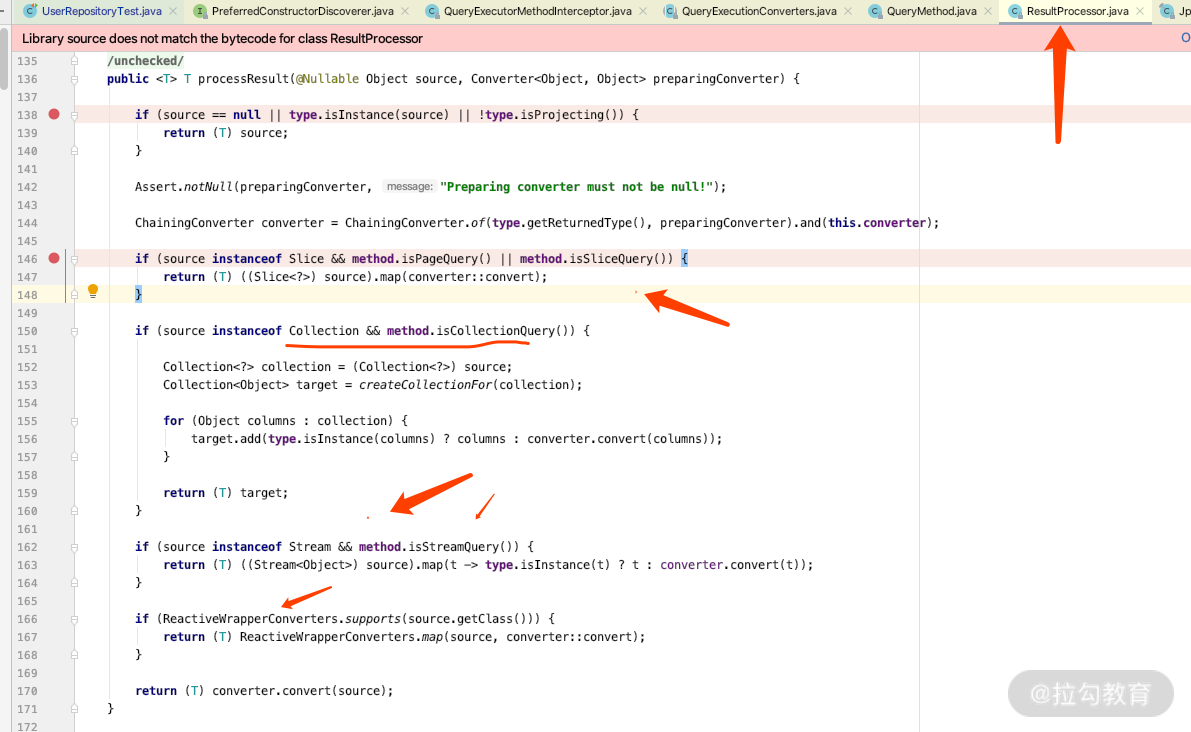The image size is (1191, 732).
Task: Click the yellow intention bulb on line 148
Action: coord(93,291)
